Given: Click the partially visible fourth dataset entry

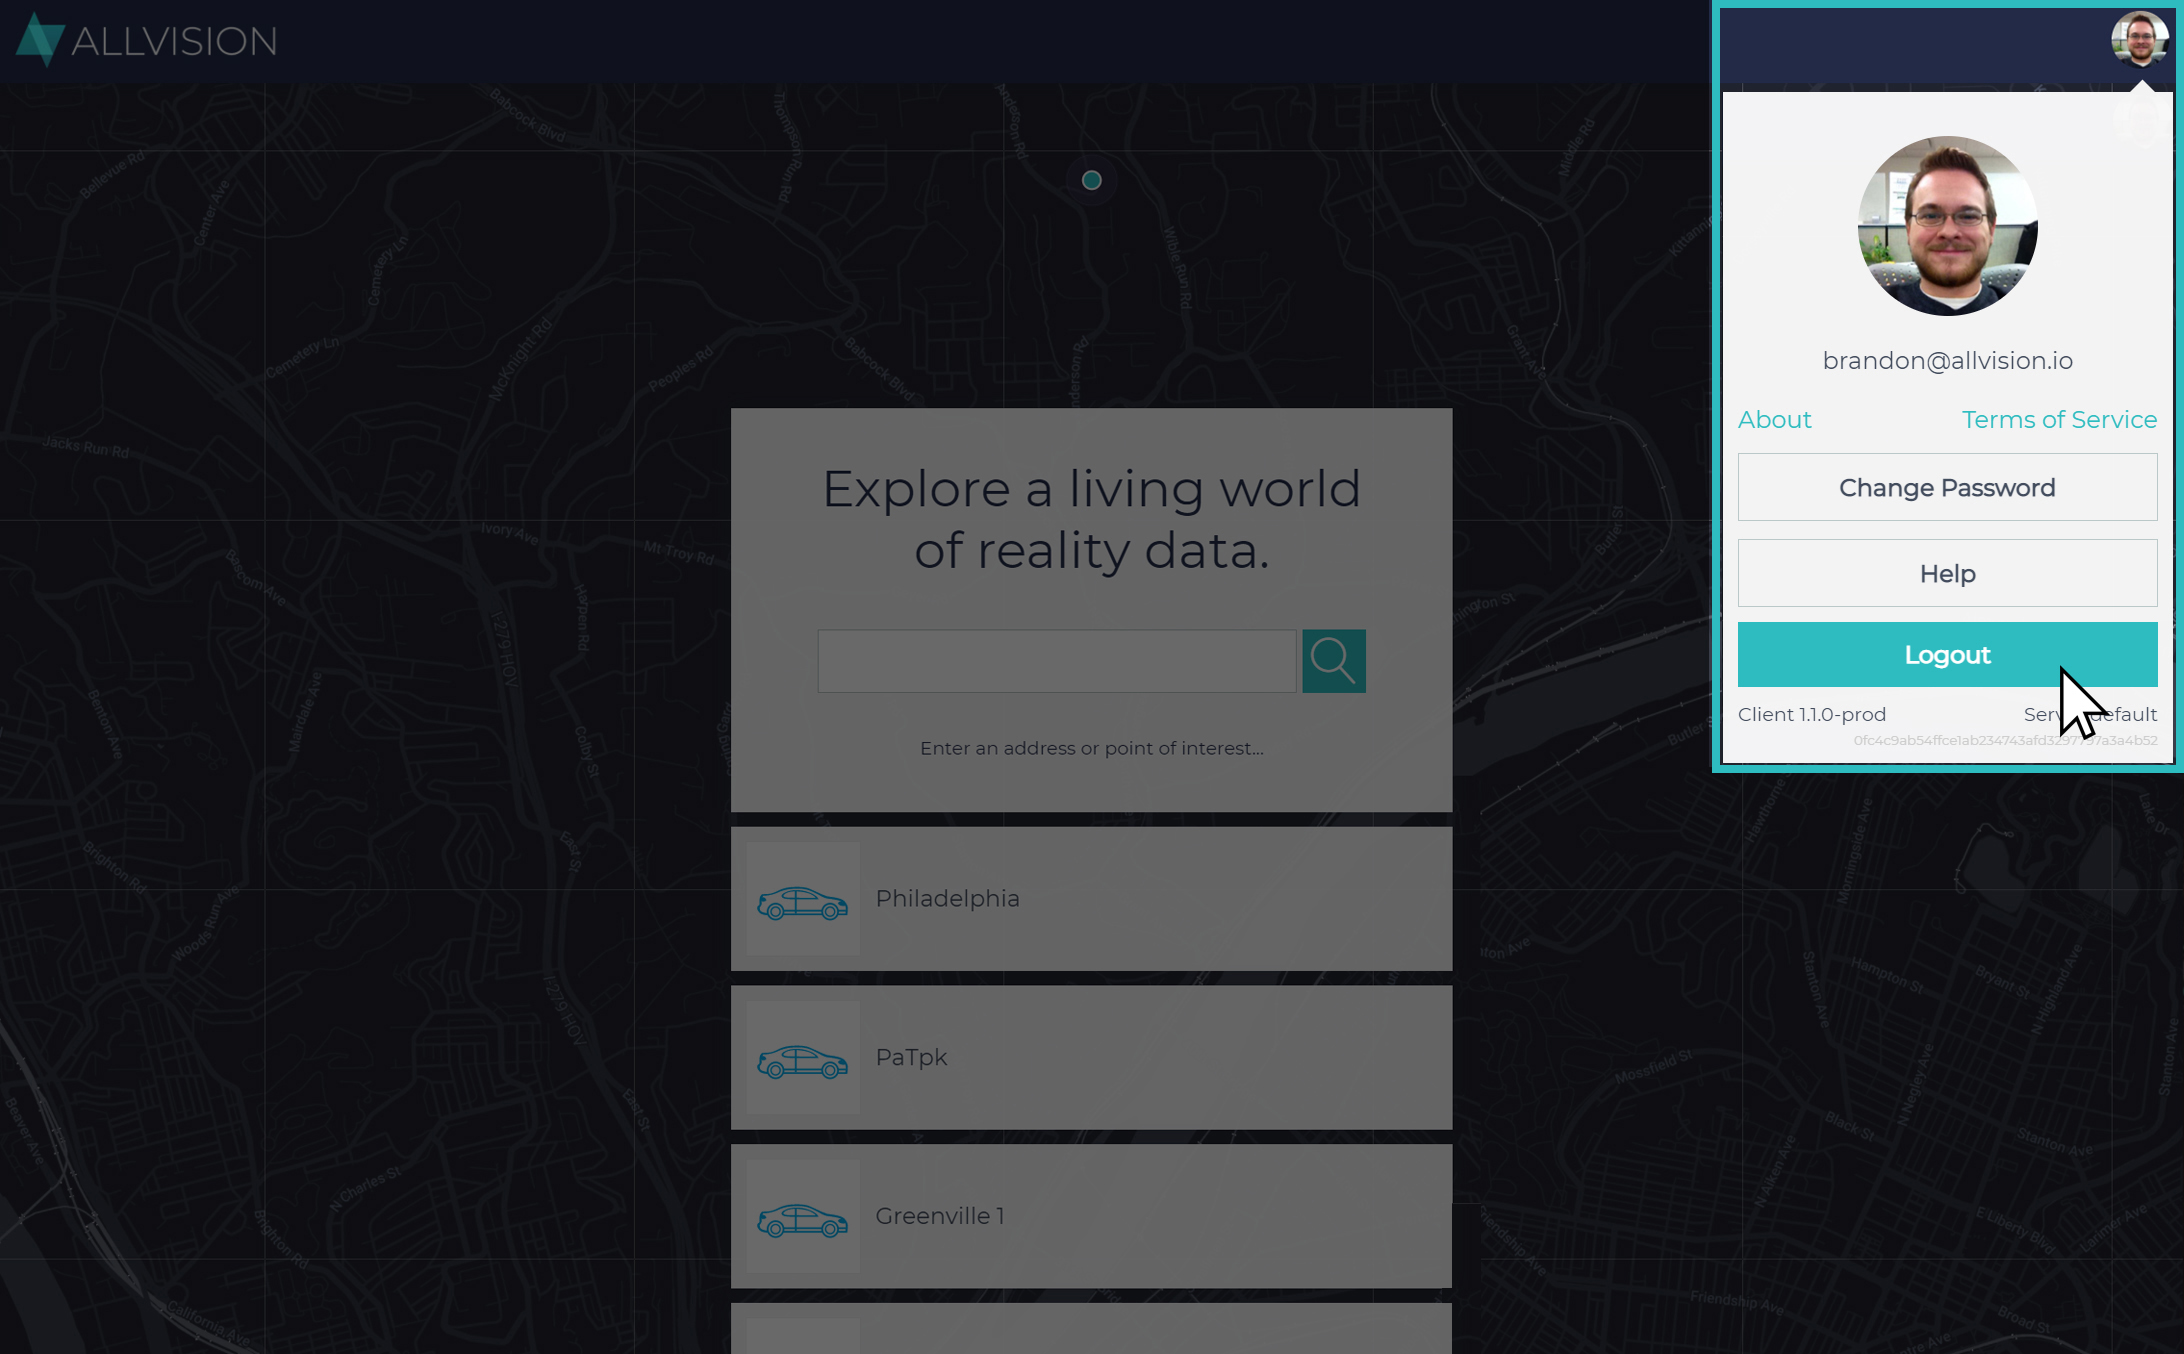Looking at the screenshot, I should [x=1090, y=1332].
